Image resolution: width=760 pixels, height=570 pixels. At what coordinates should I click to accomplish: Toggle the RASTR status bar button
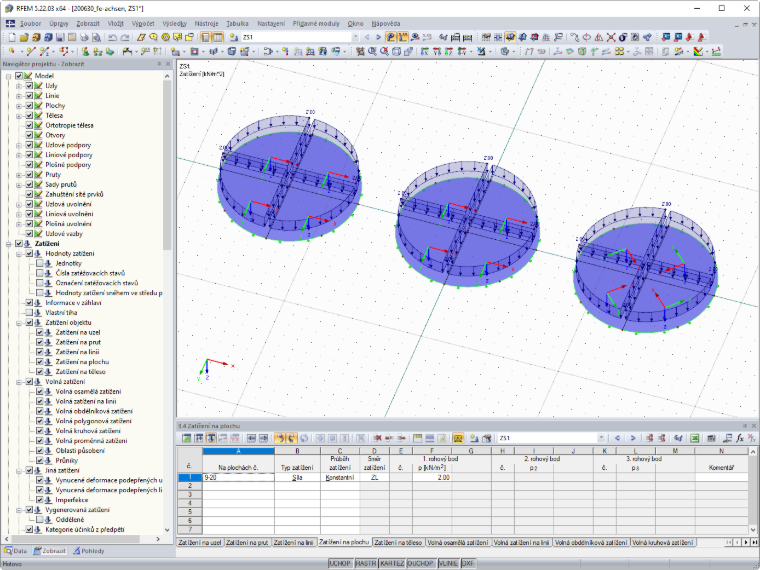[365, 563]
